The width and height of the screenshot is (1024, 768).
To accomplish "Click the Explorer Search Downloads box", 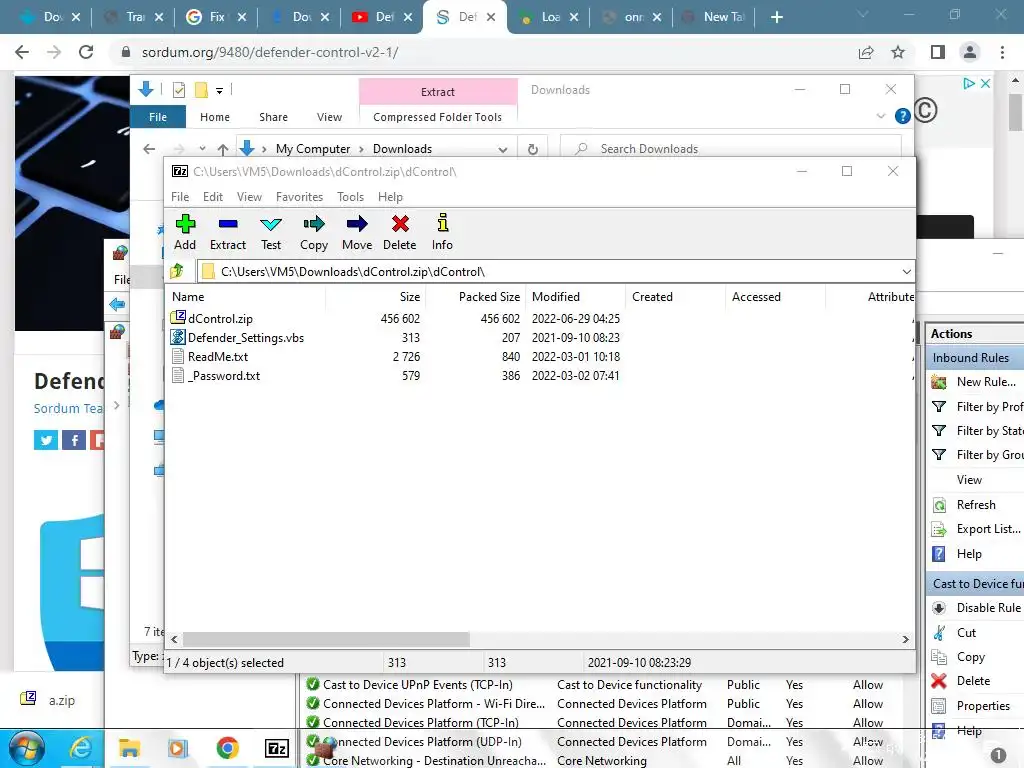I will [x=731, y=149].
